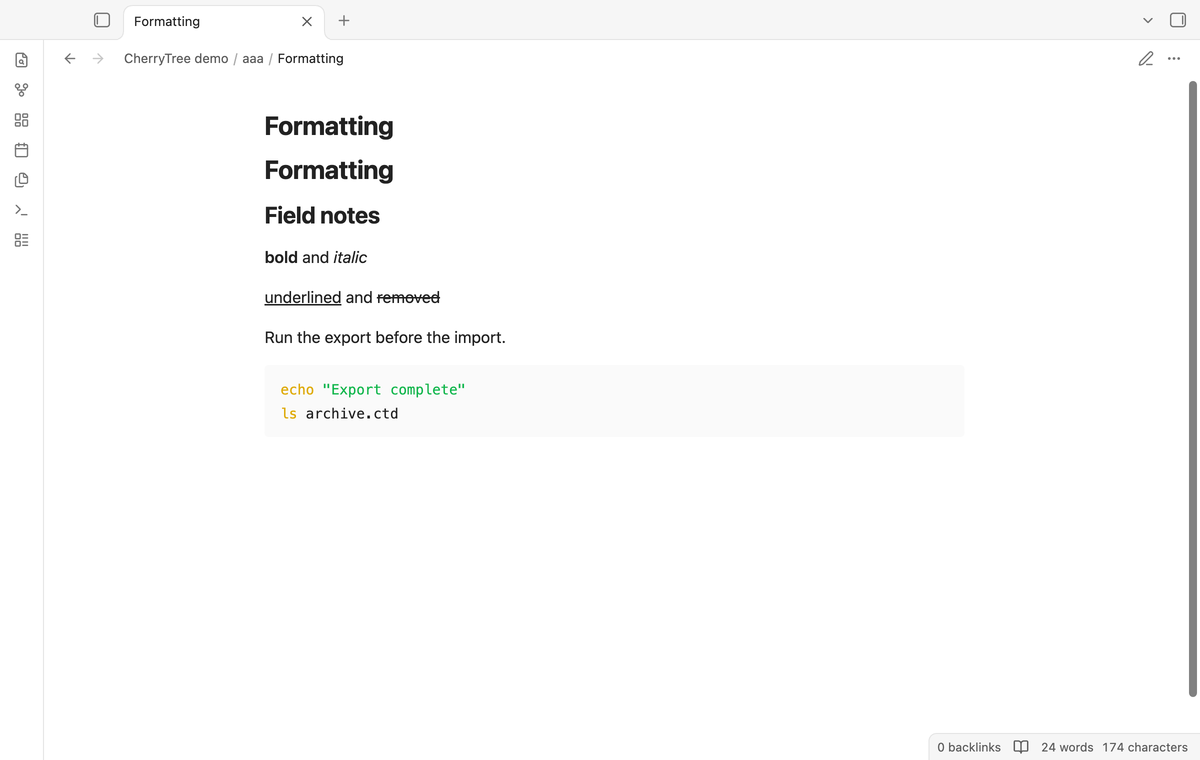Viewport: 1200px width, 760px height.
Task: Click the second Formatting heading
Action: (x=329, y=170)
